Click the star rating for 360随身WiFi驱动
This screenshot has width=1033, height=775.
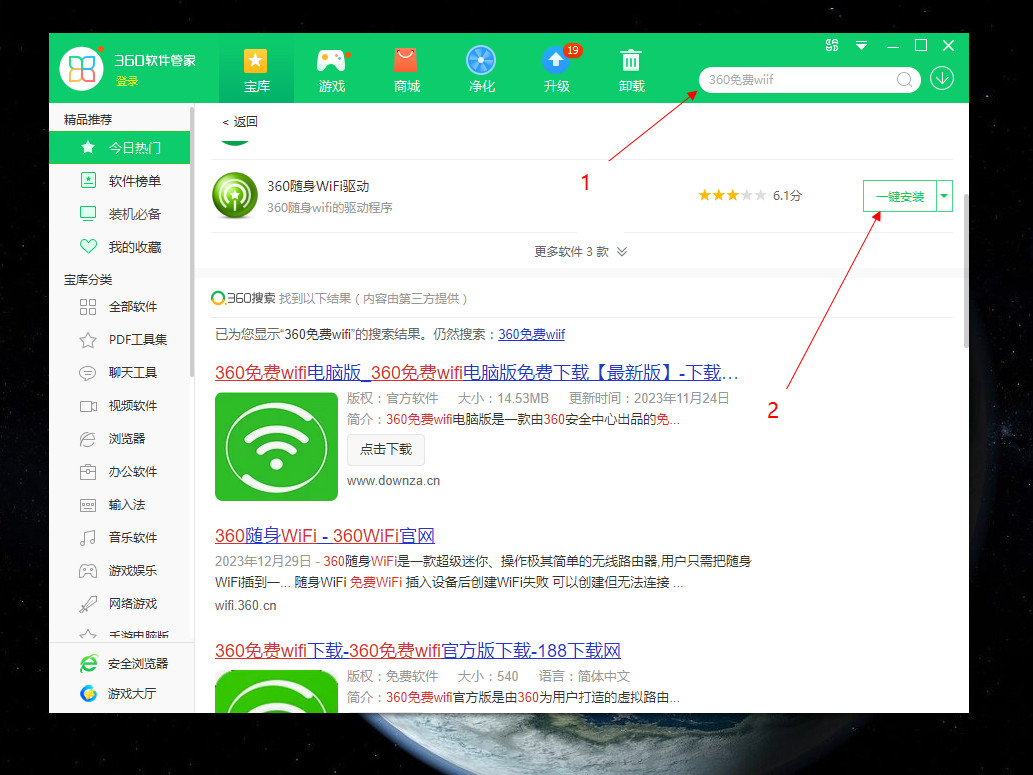(x=732, y=195)
